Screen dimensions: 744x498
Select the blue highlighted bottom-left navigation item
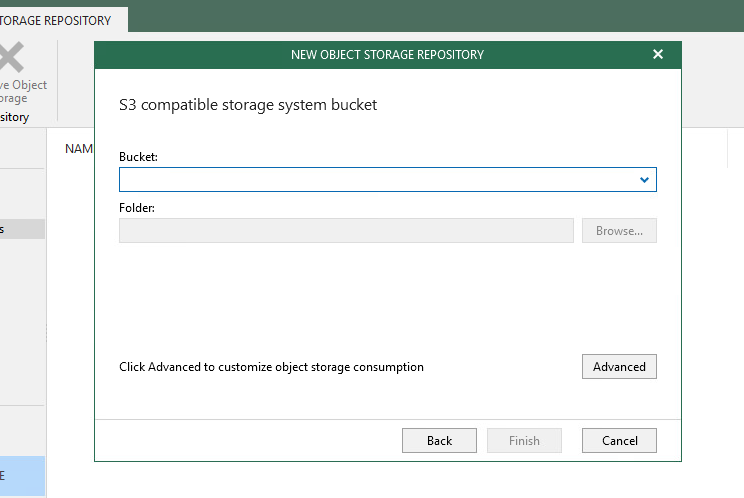pos(22,476)
